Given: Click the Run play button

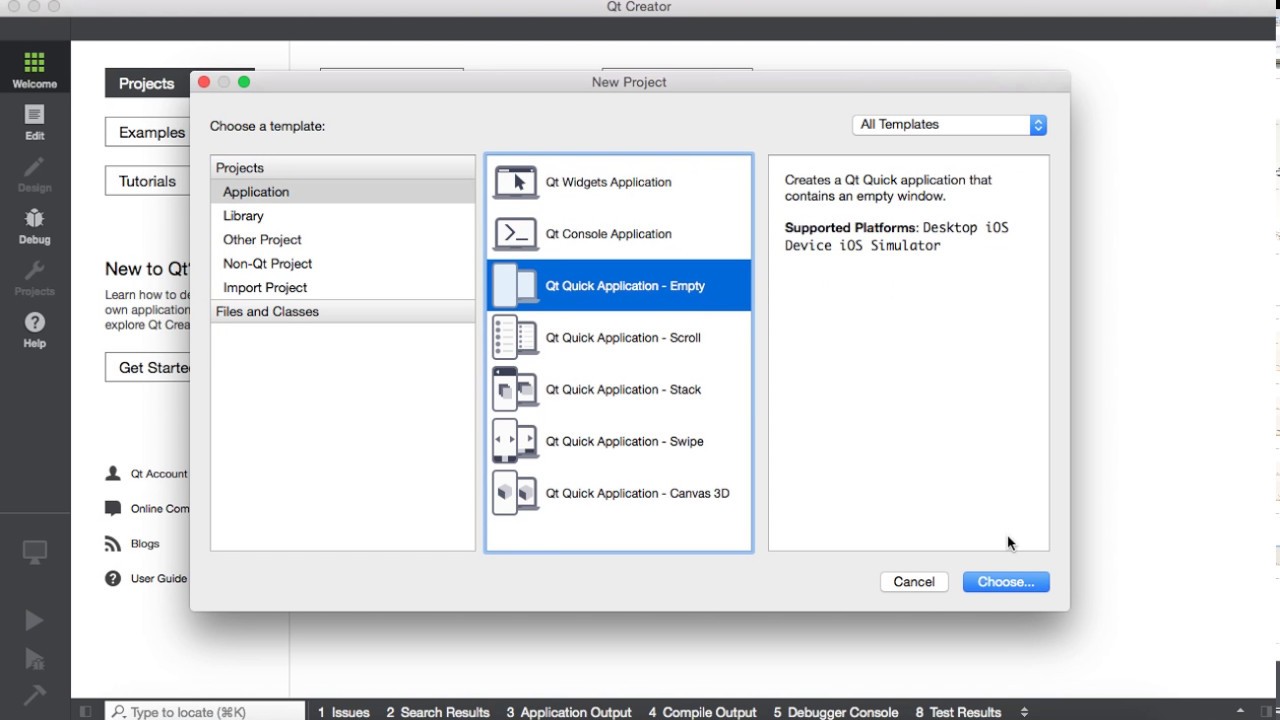Looking at the screenshot, I should 34,621.
